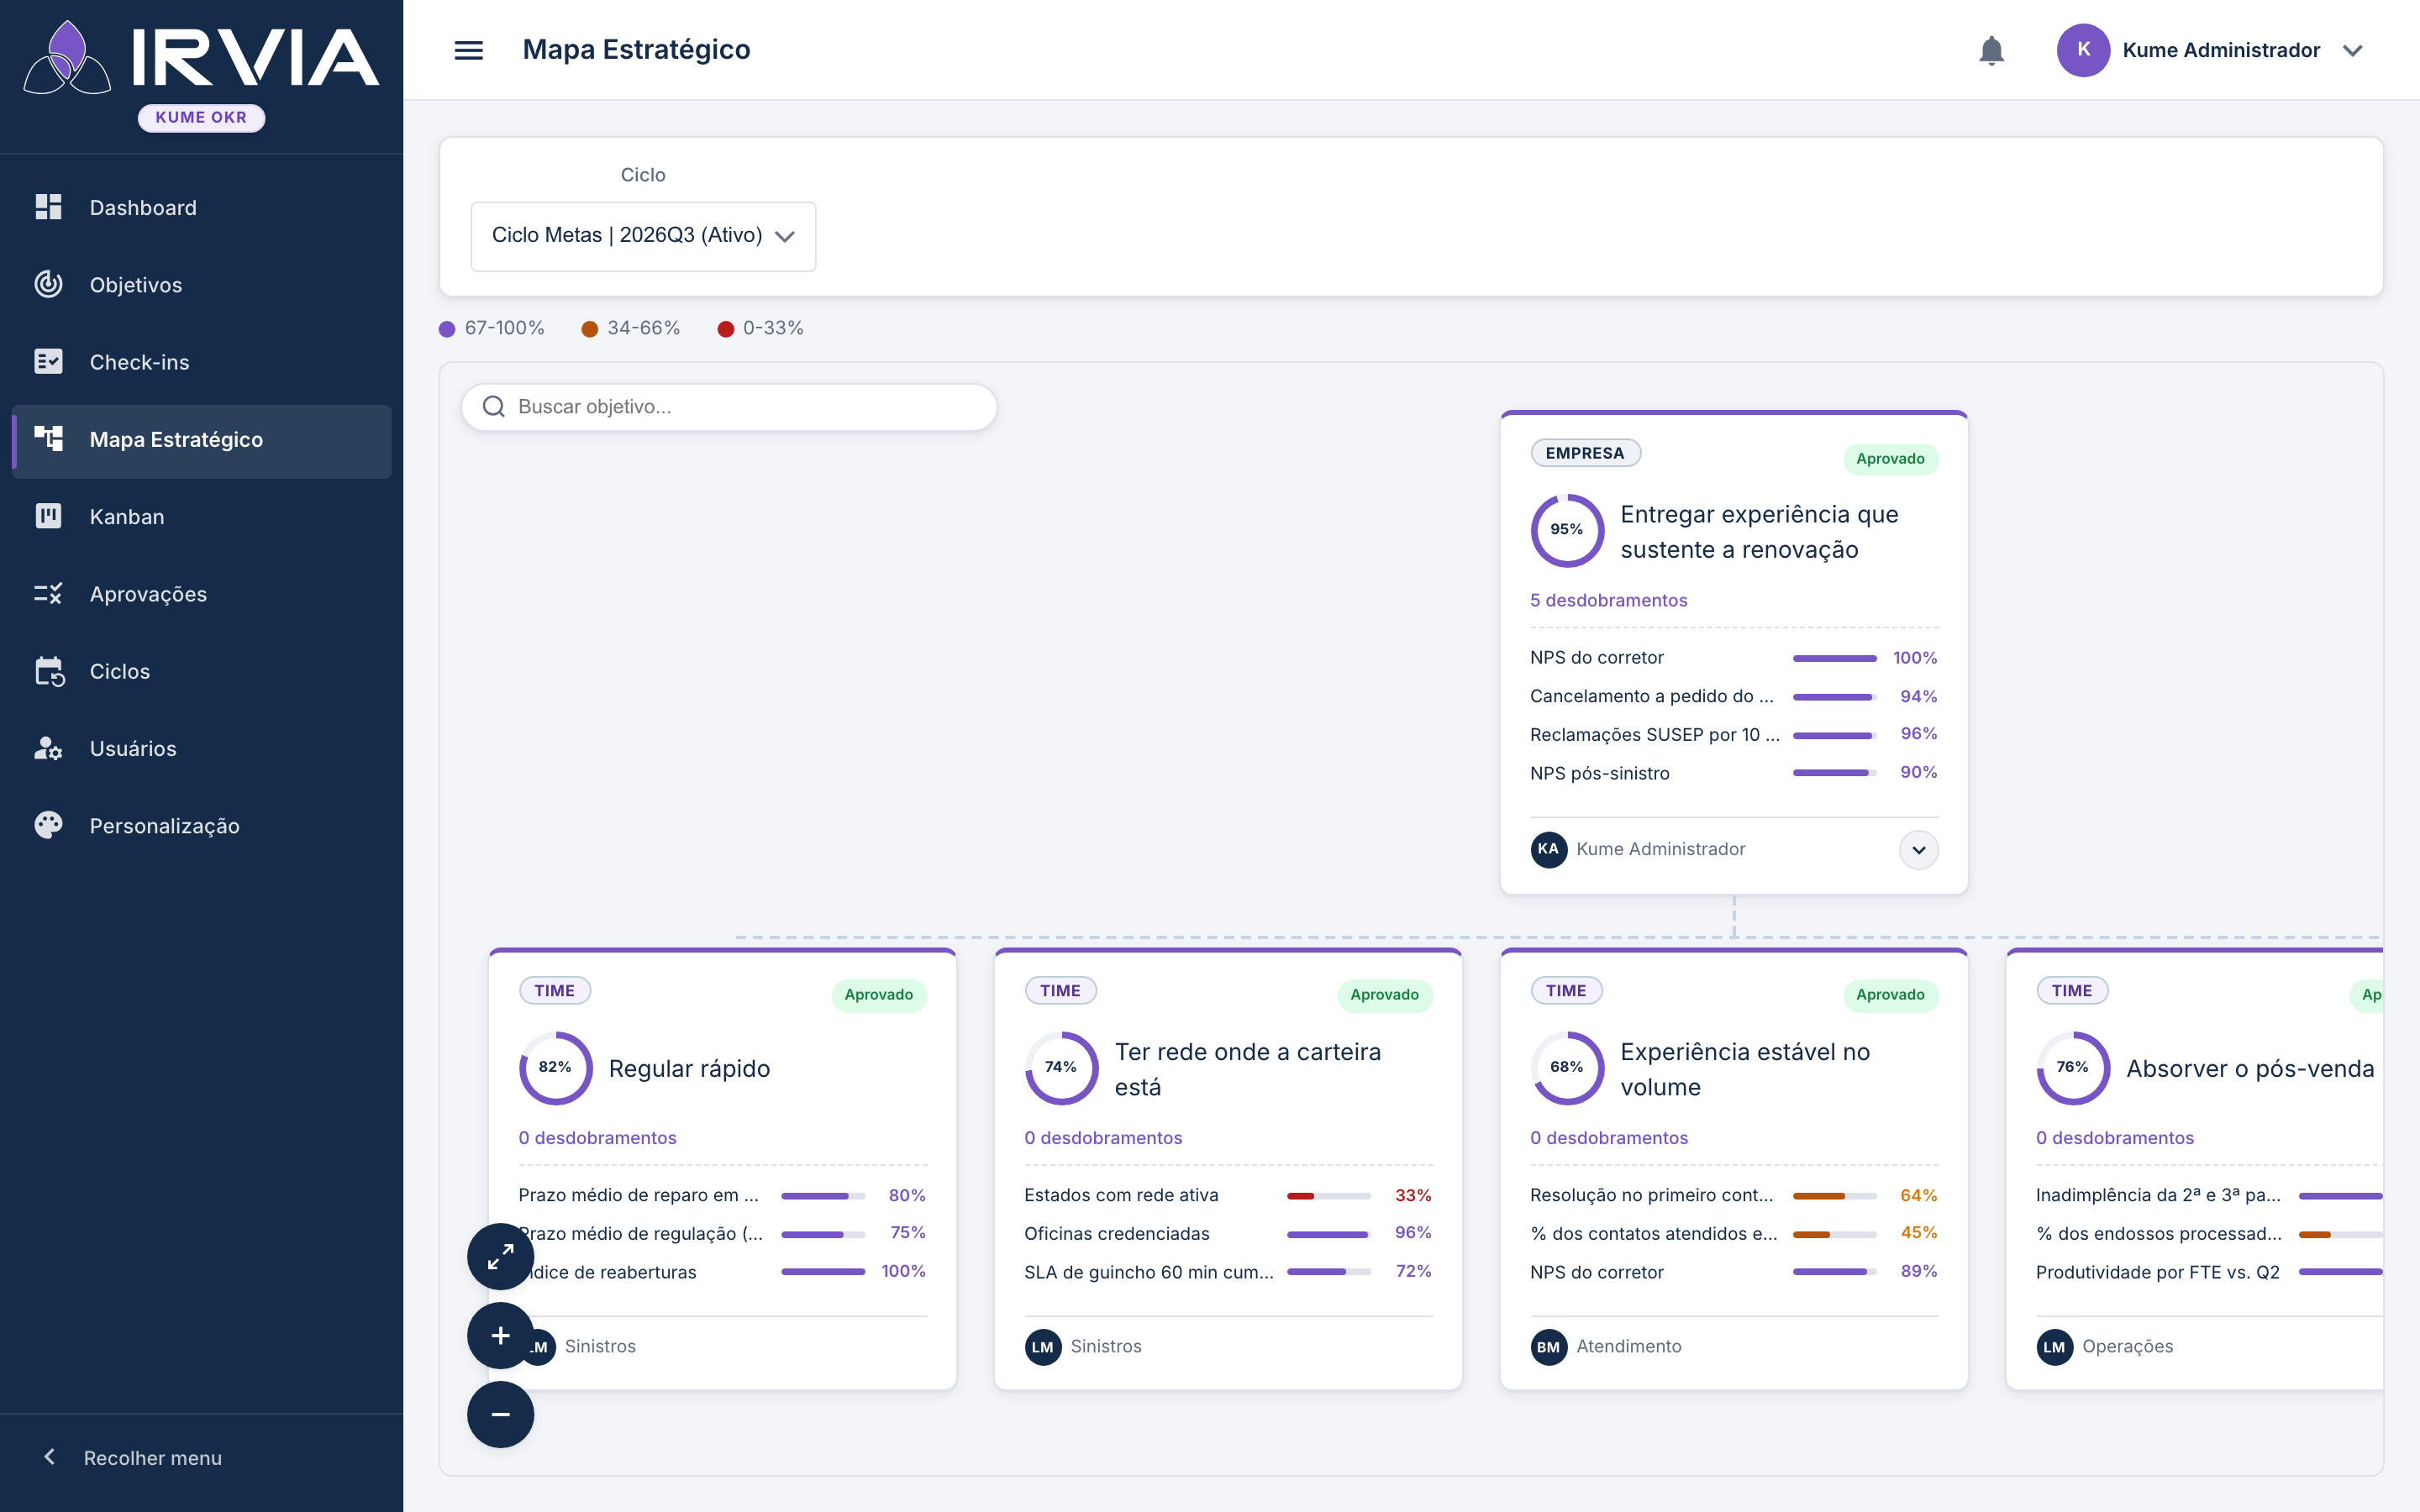Open the hamburger menu icon
Viewport: 2420px width, 1512px height.
click(468, 50)
